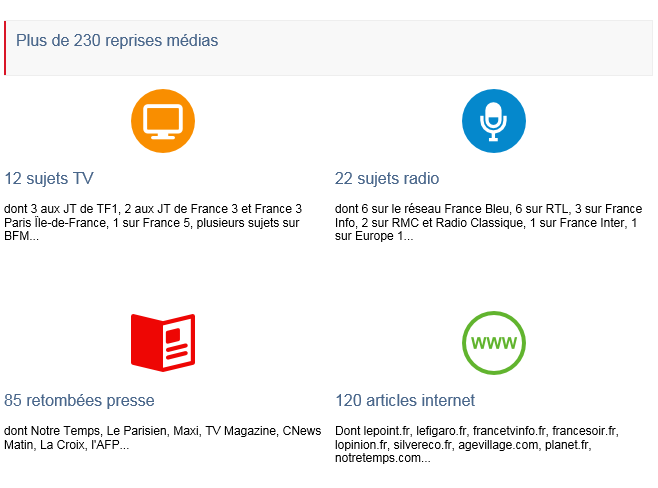The width and height of the screenshot is (658, 488).
Task: Open the '12 sujets TV' heading
Action: [49, 178]
